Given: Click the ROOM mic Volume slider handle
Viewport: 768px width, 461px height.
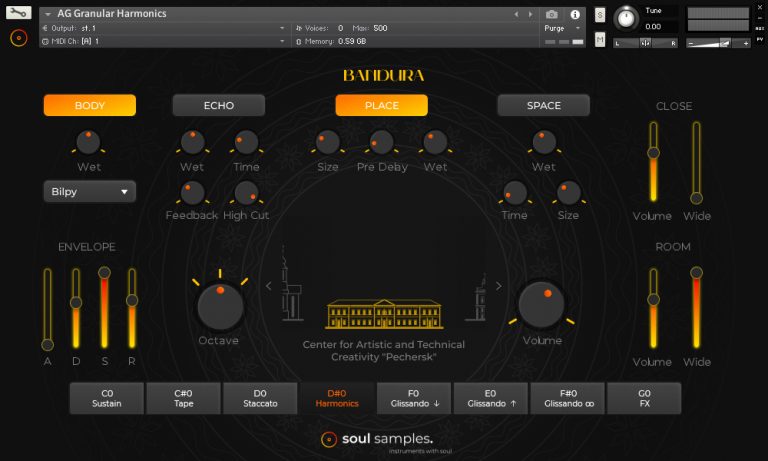Looking at the screenshot, I should (653, 300).
